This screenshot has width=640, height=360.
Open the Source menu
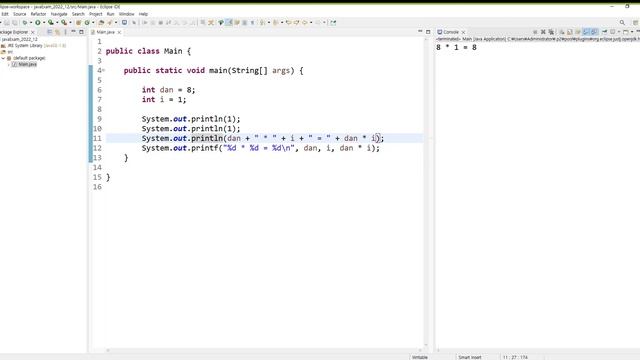(x=19, y=14)
